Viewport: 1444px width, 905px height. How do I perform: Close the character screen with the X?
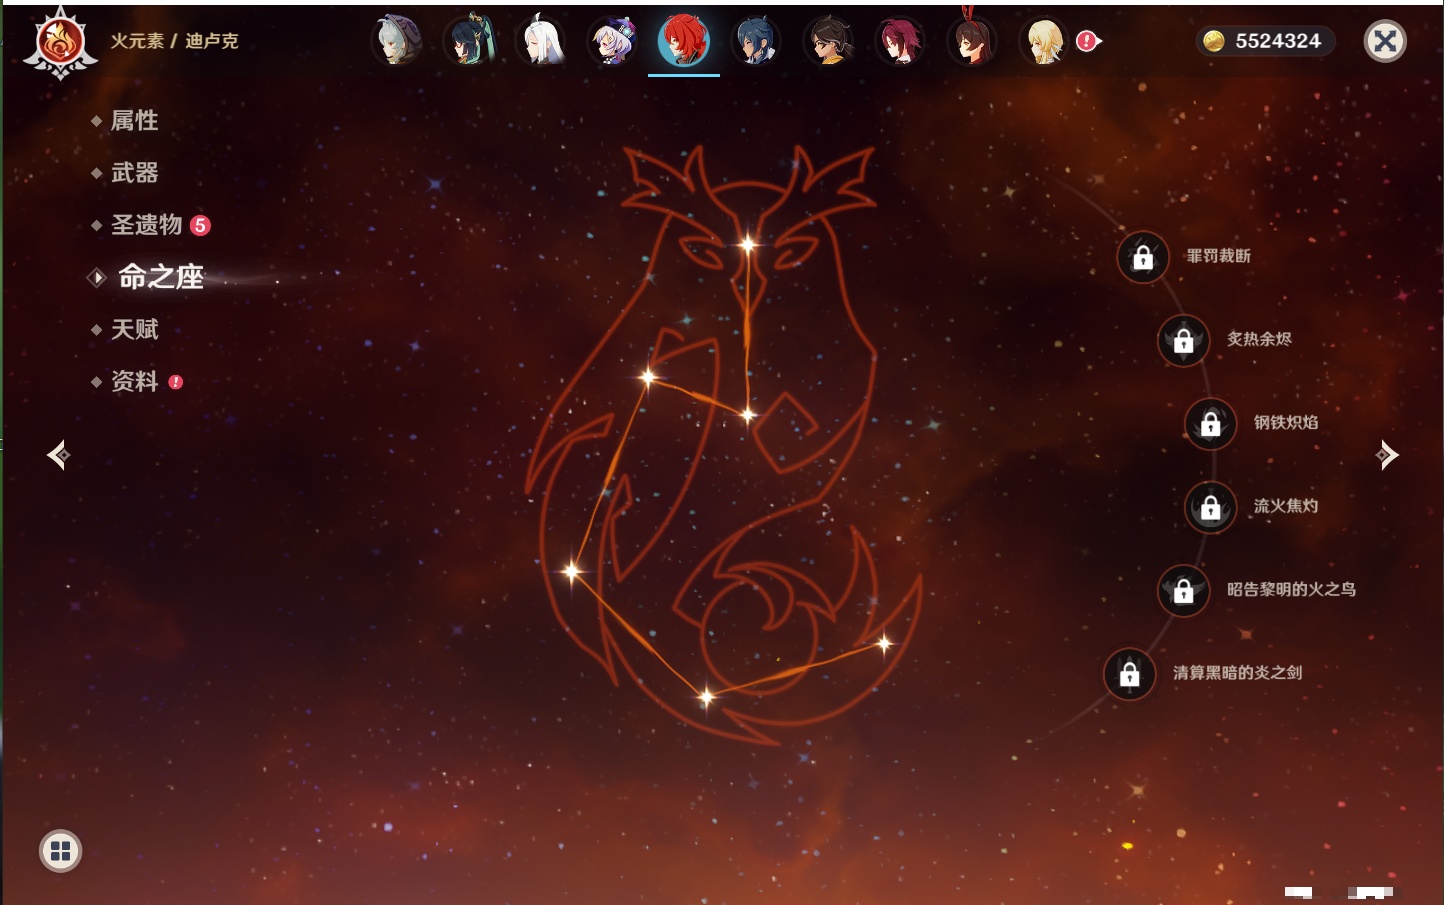[x=1385, y=41]
